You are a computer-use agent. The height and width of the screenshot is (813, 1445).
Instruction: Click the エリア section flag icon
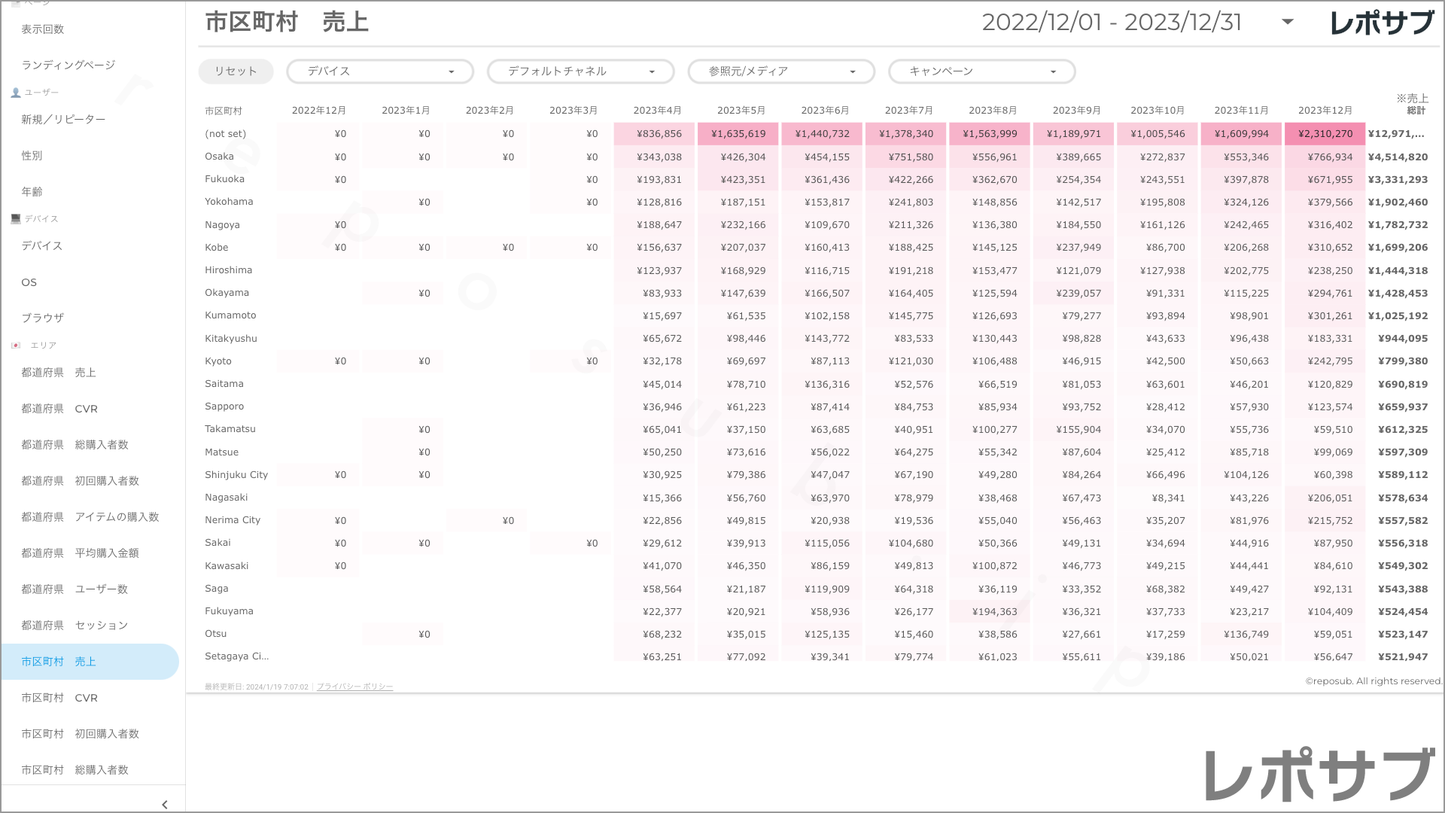click(16, 345)
